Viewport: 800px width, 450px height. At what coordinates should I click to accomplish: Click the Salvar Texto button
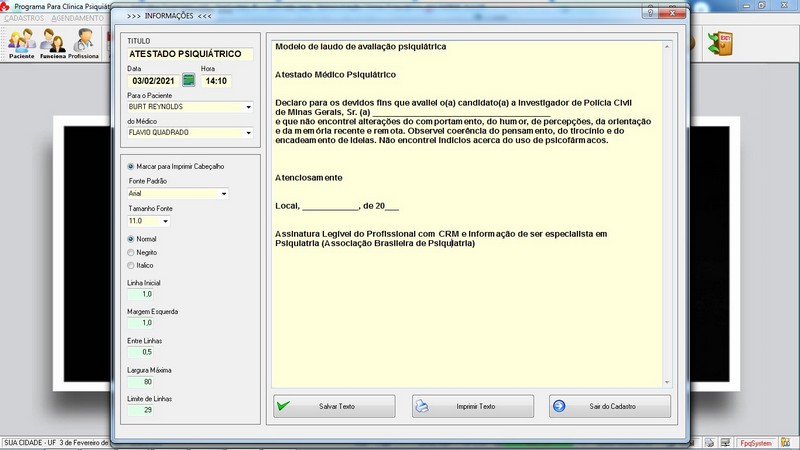click(x=334, y=407)
